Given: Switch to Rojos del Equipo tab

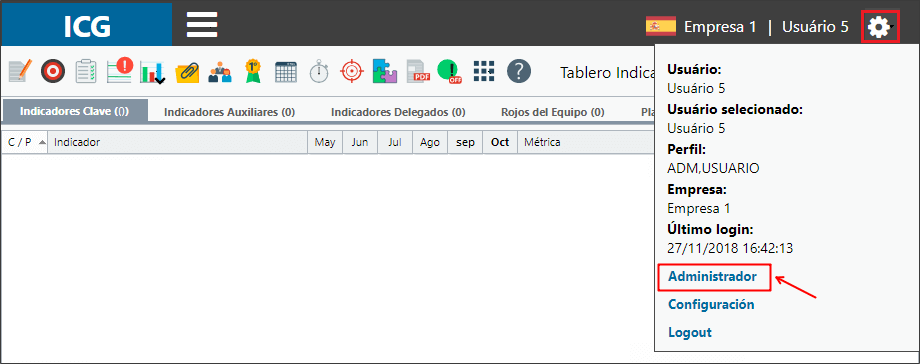Looking at the screenshot, I should pos(553,112).
